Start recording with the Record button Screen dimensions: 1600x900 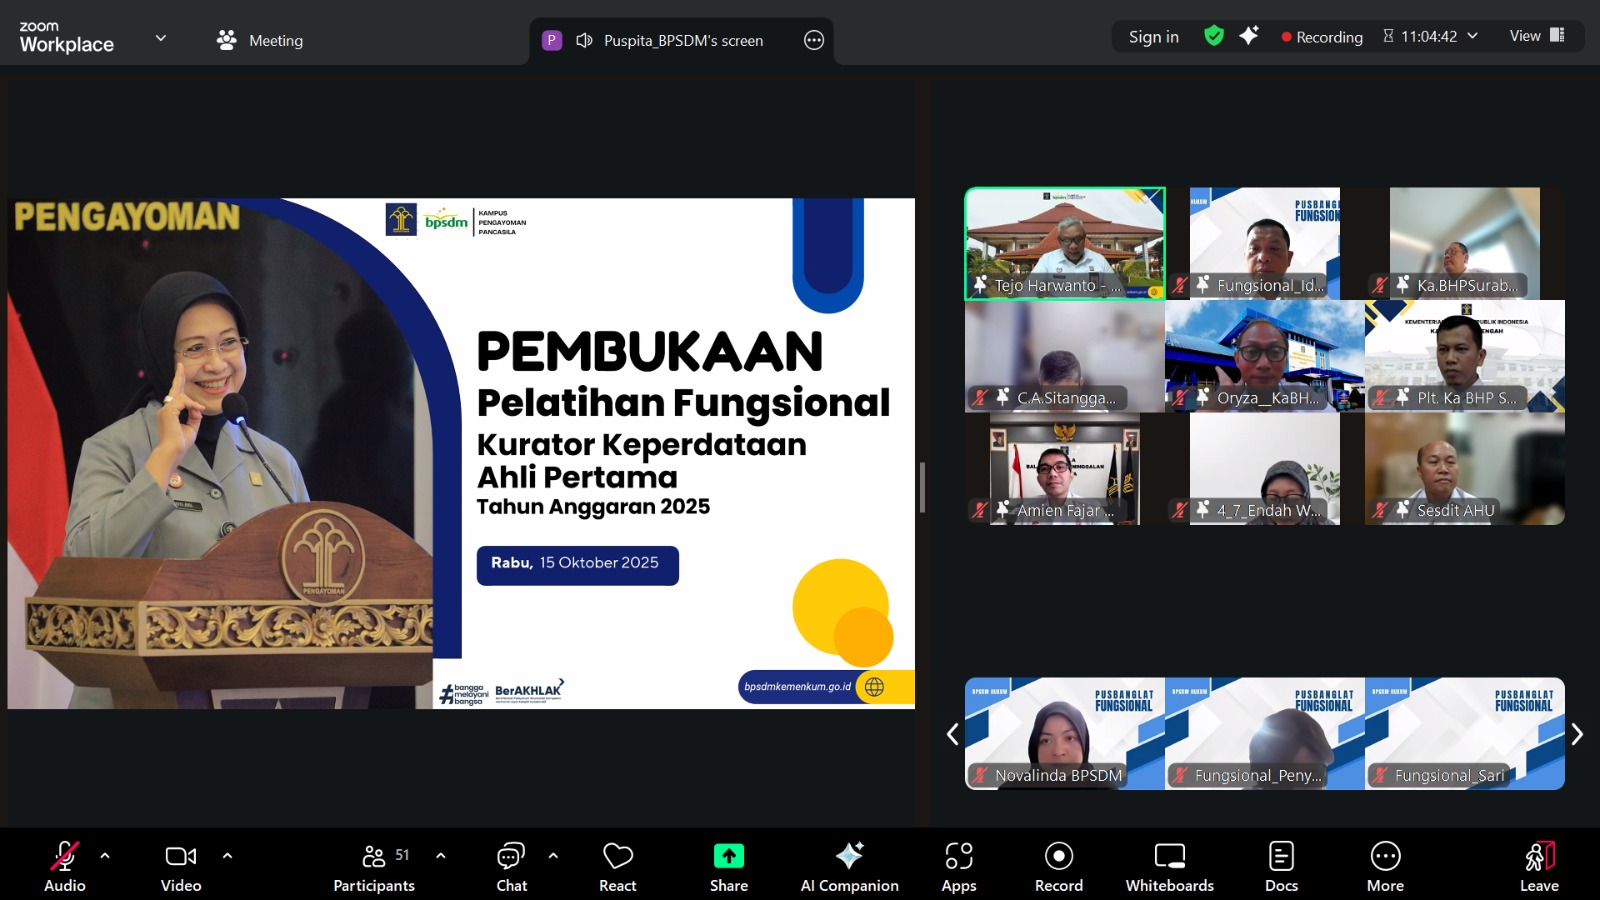click(1058, 866)
